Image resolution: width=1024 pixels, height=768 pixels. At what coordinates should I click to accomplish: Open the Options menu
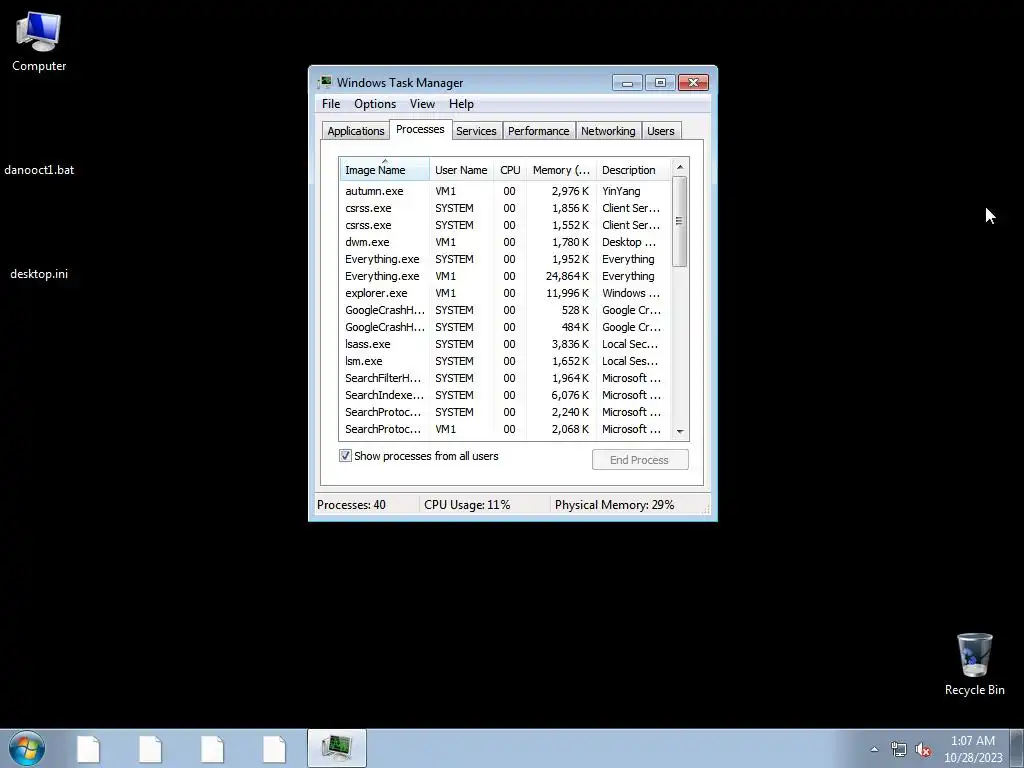[375, 104]
